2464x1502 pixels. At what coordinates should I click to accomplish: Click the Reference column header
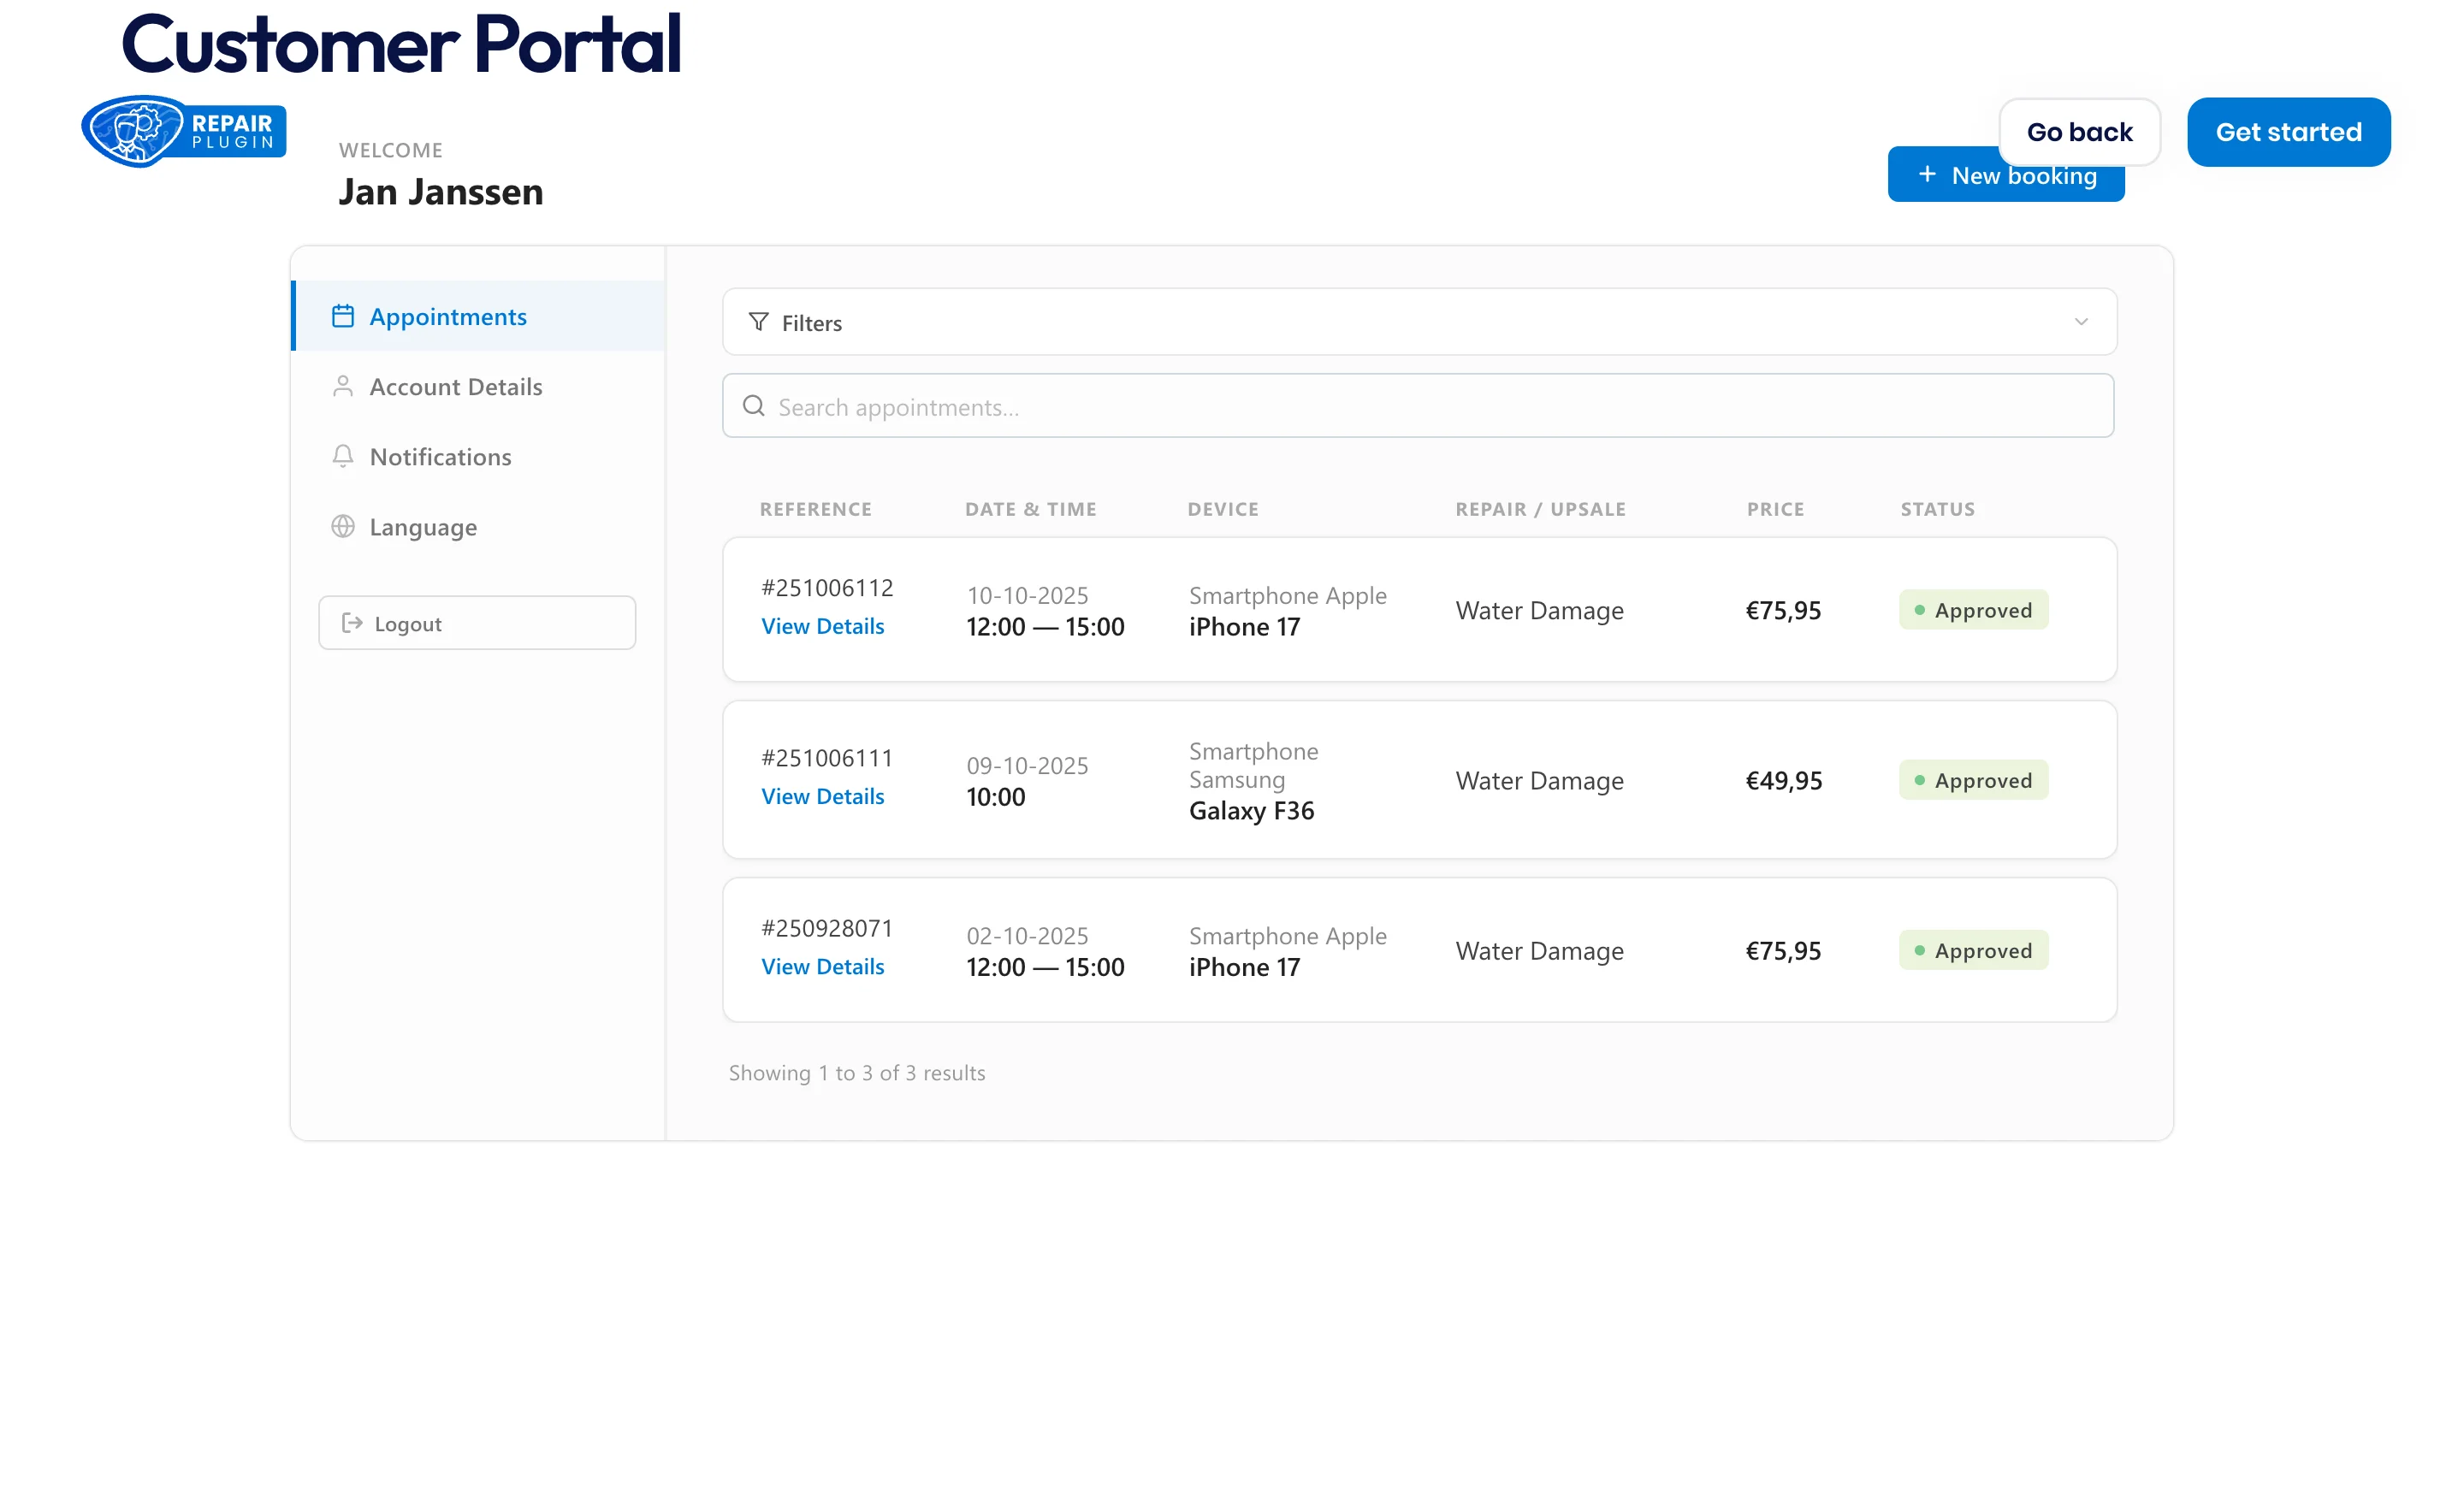[816, 509]
